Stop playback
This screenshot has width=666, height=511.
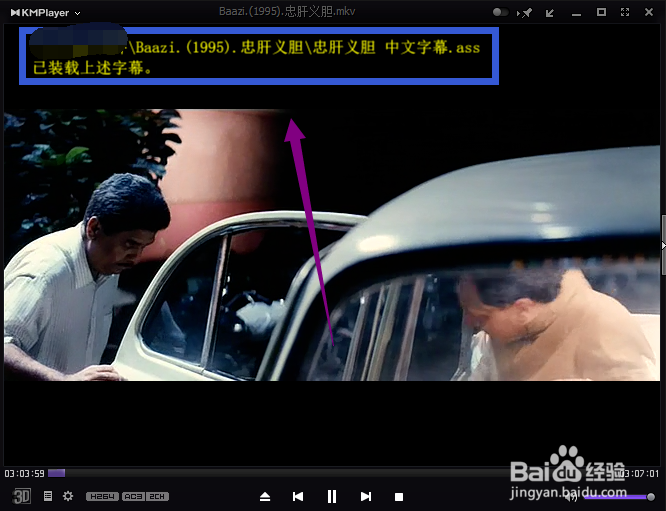(x=398, y=497)
